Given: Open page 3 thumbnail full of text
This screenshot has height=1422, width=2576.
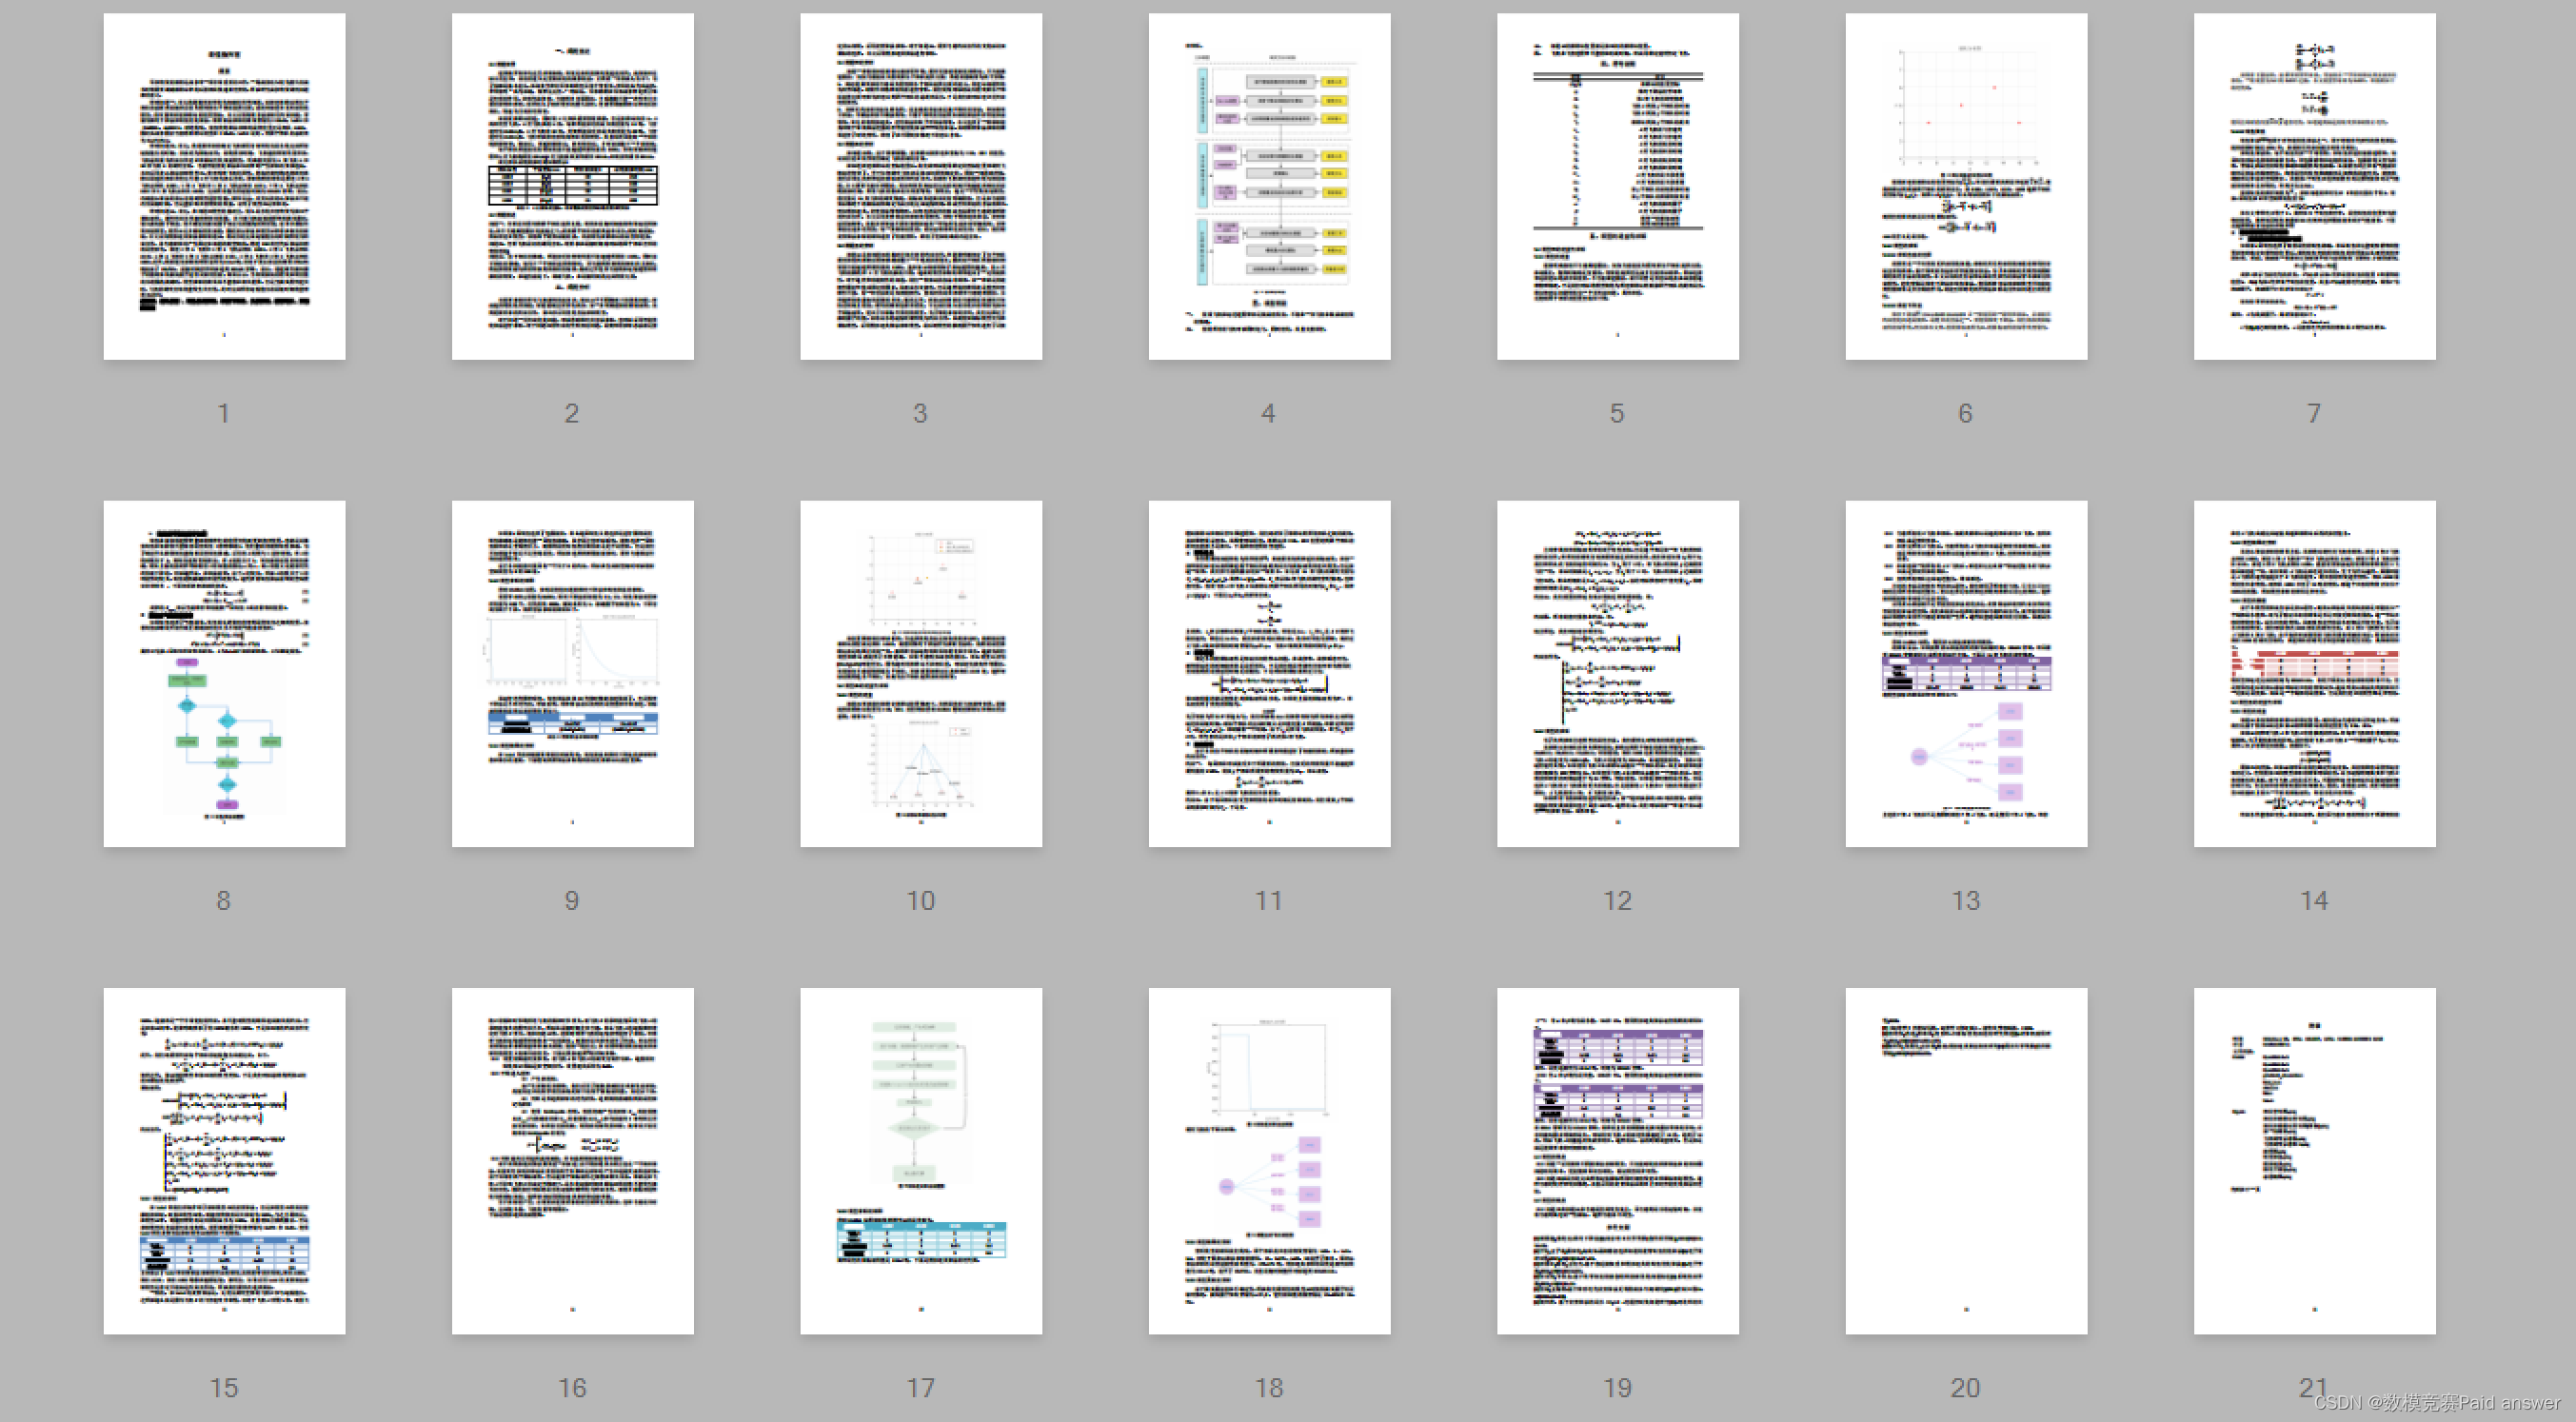Looking at the screenshot, I should point(920,186).
